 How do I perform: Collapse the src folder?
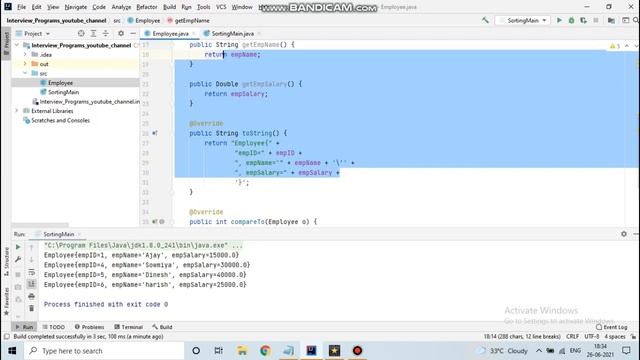25,73
